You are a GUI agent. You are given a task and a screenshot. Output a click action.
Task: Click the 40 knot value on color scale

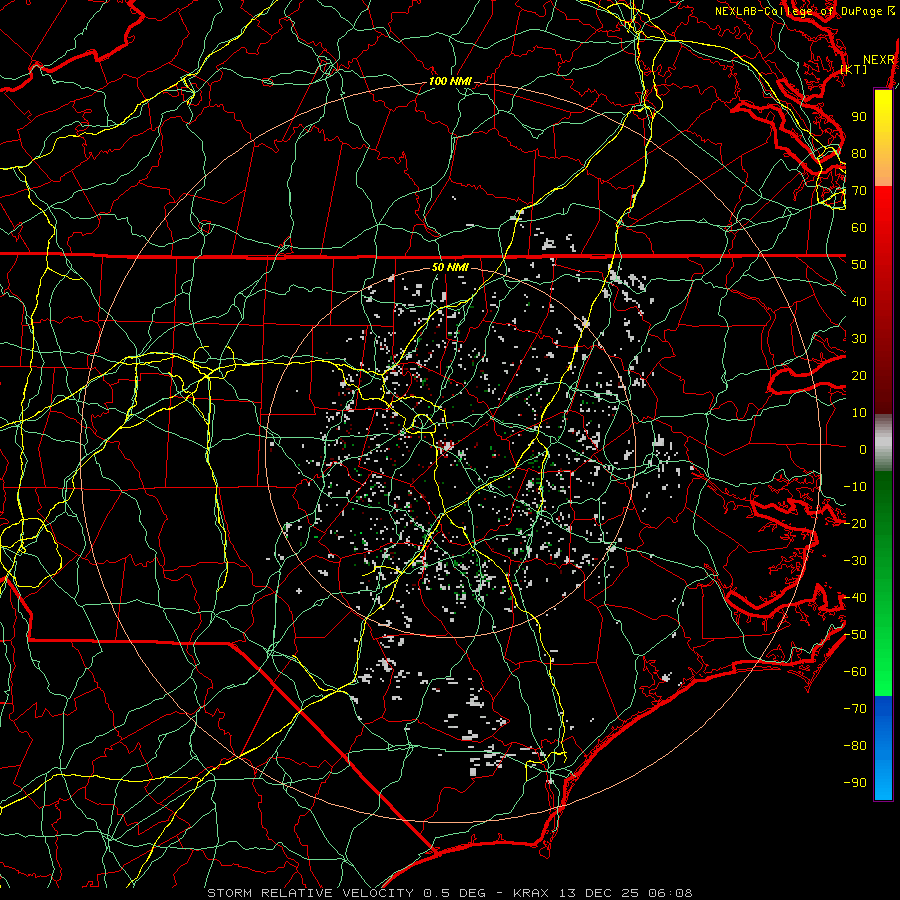pos(859,302)
